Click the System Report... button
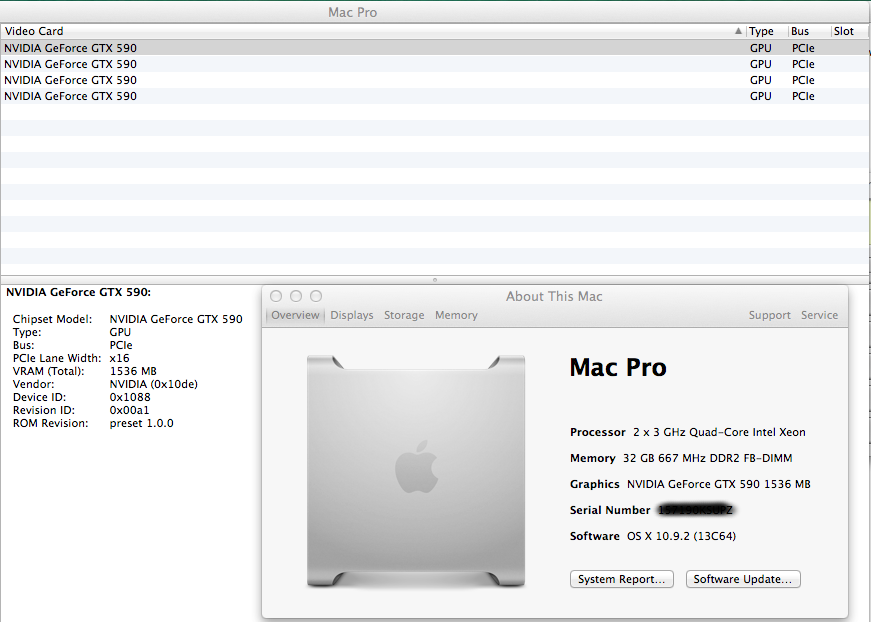The width and height of the screenshot is (871, 622). 622,579
